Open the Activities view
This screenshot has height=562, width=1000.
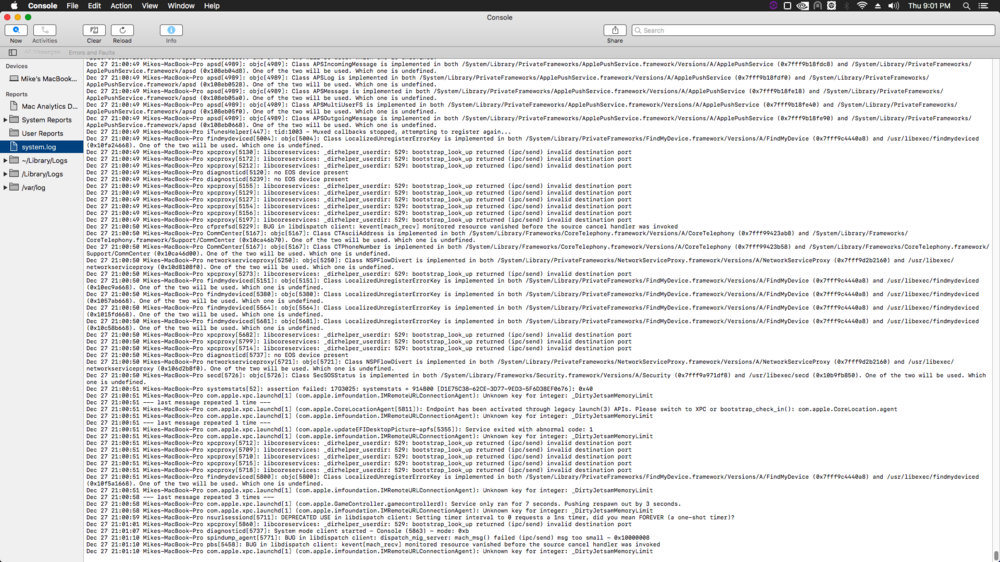tap(45, 30)
